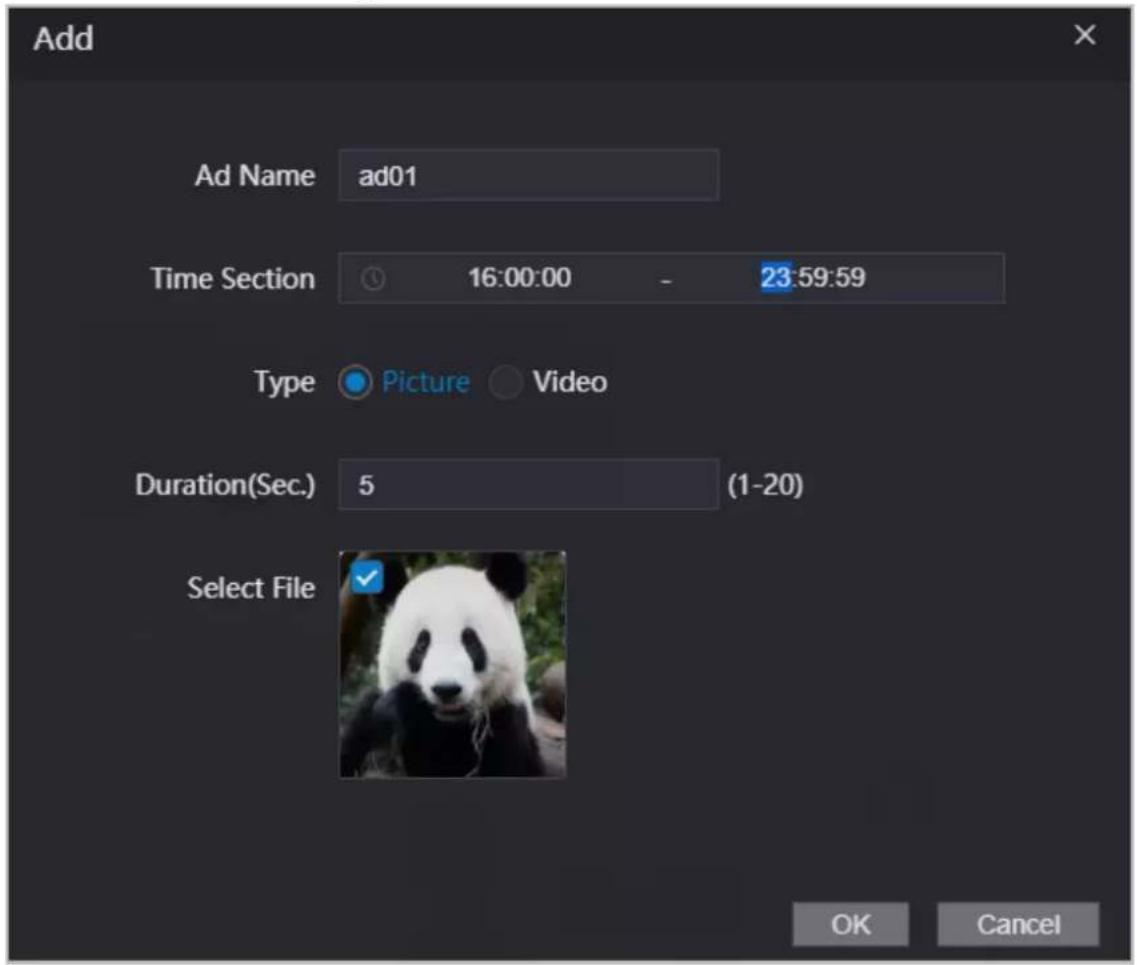Viewport: 1137px width, 965px height.
Task: Click the Duration(Sec.) label
Action: coord(226,484)
